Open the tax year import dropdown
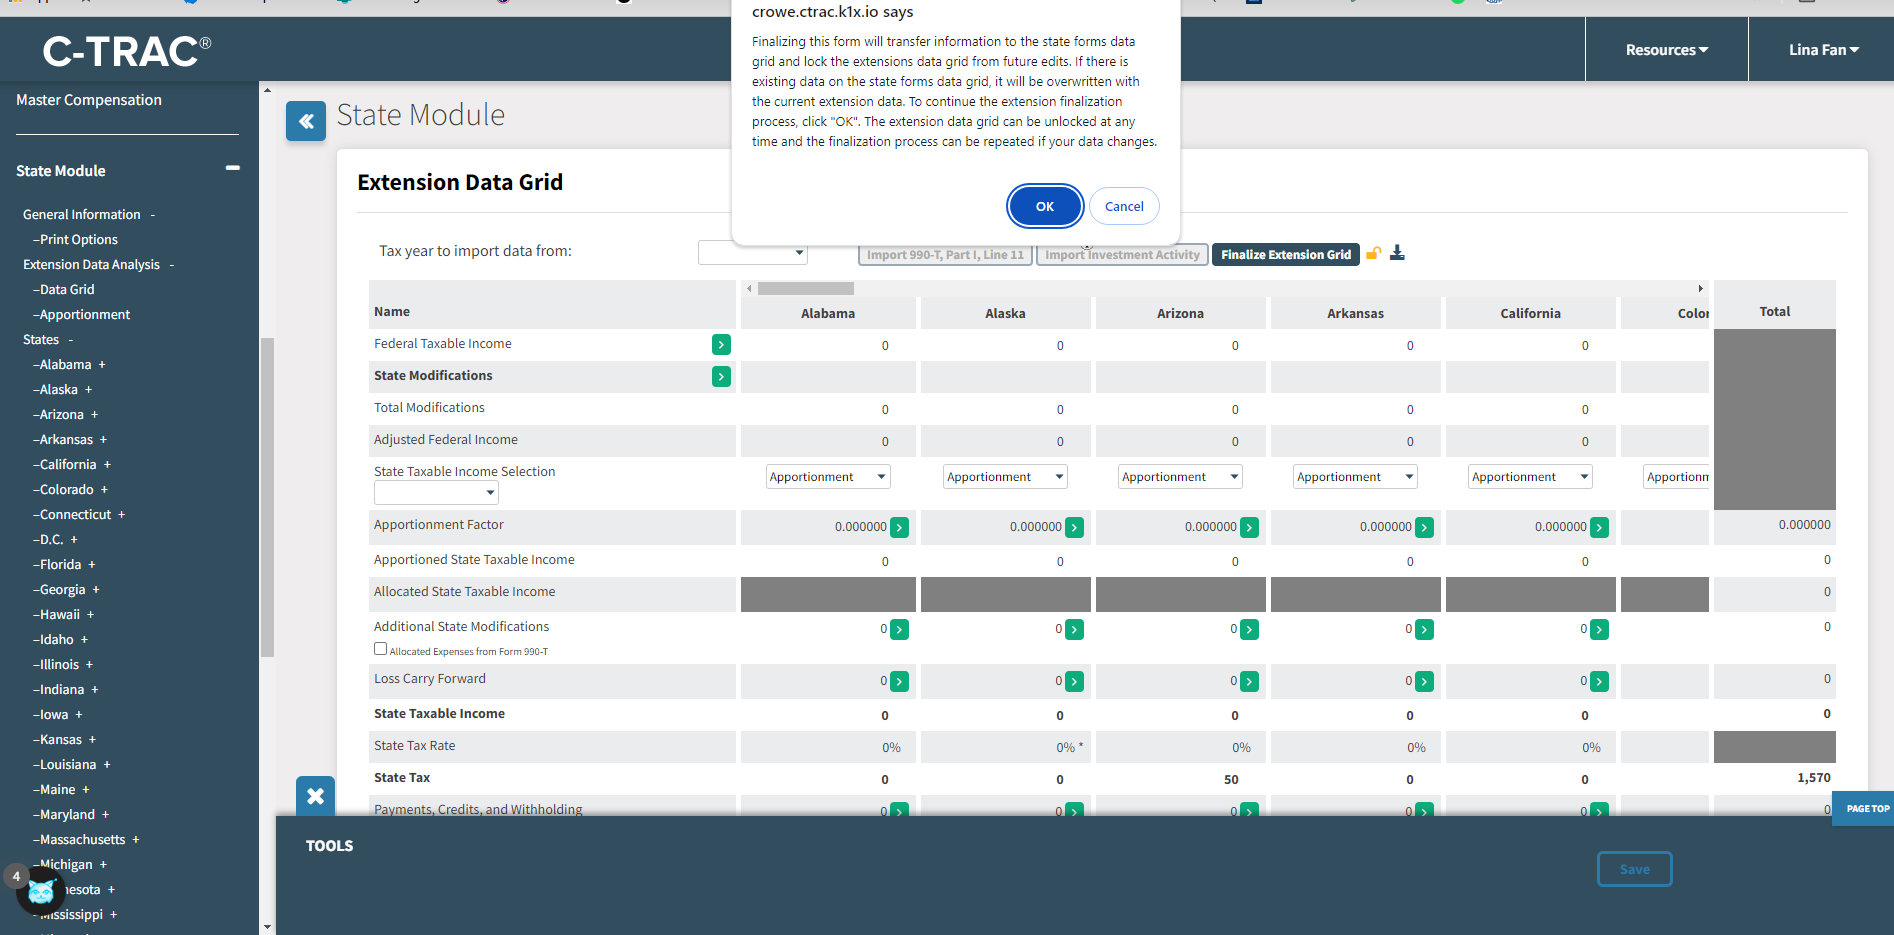 pos(752,253)
